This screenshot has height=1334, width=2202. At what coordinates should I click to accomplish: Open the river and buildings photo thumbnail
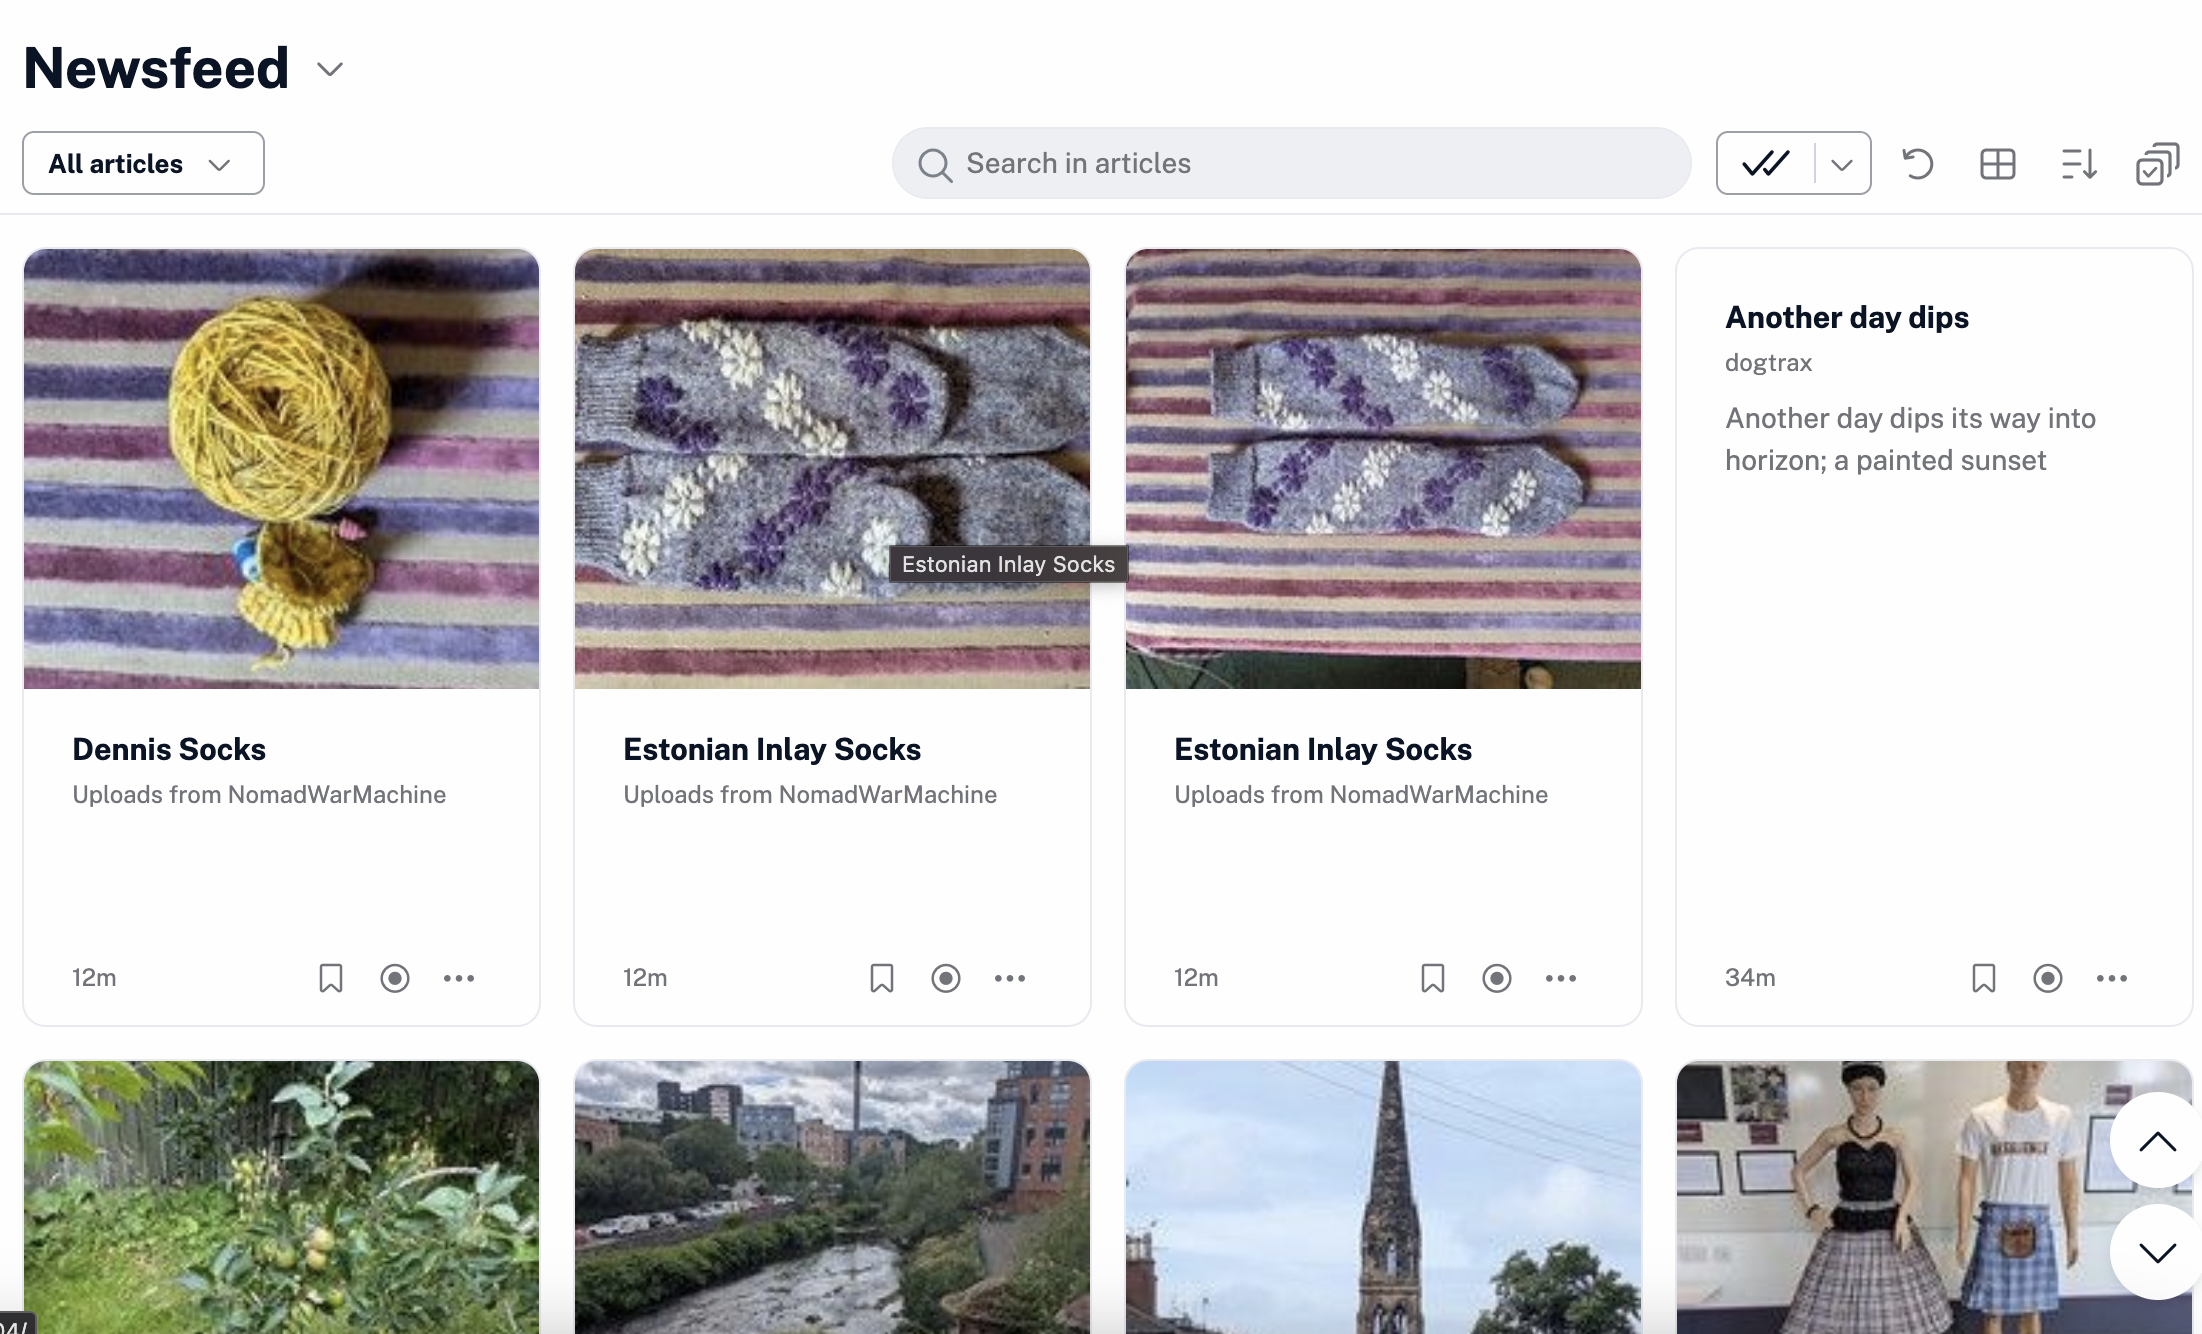pyautogui.click(x=832, y=1197)
